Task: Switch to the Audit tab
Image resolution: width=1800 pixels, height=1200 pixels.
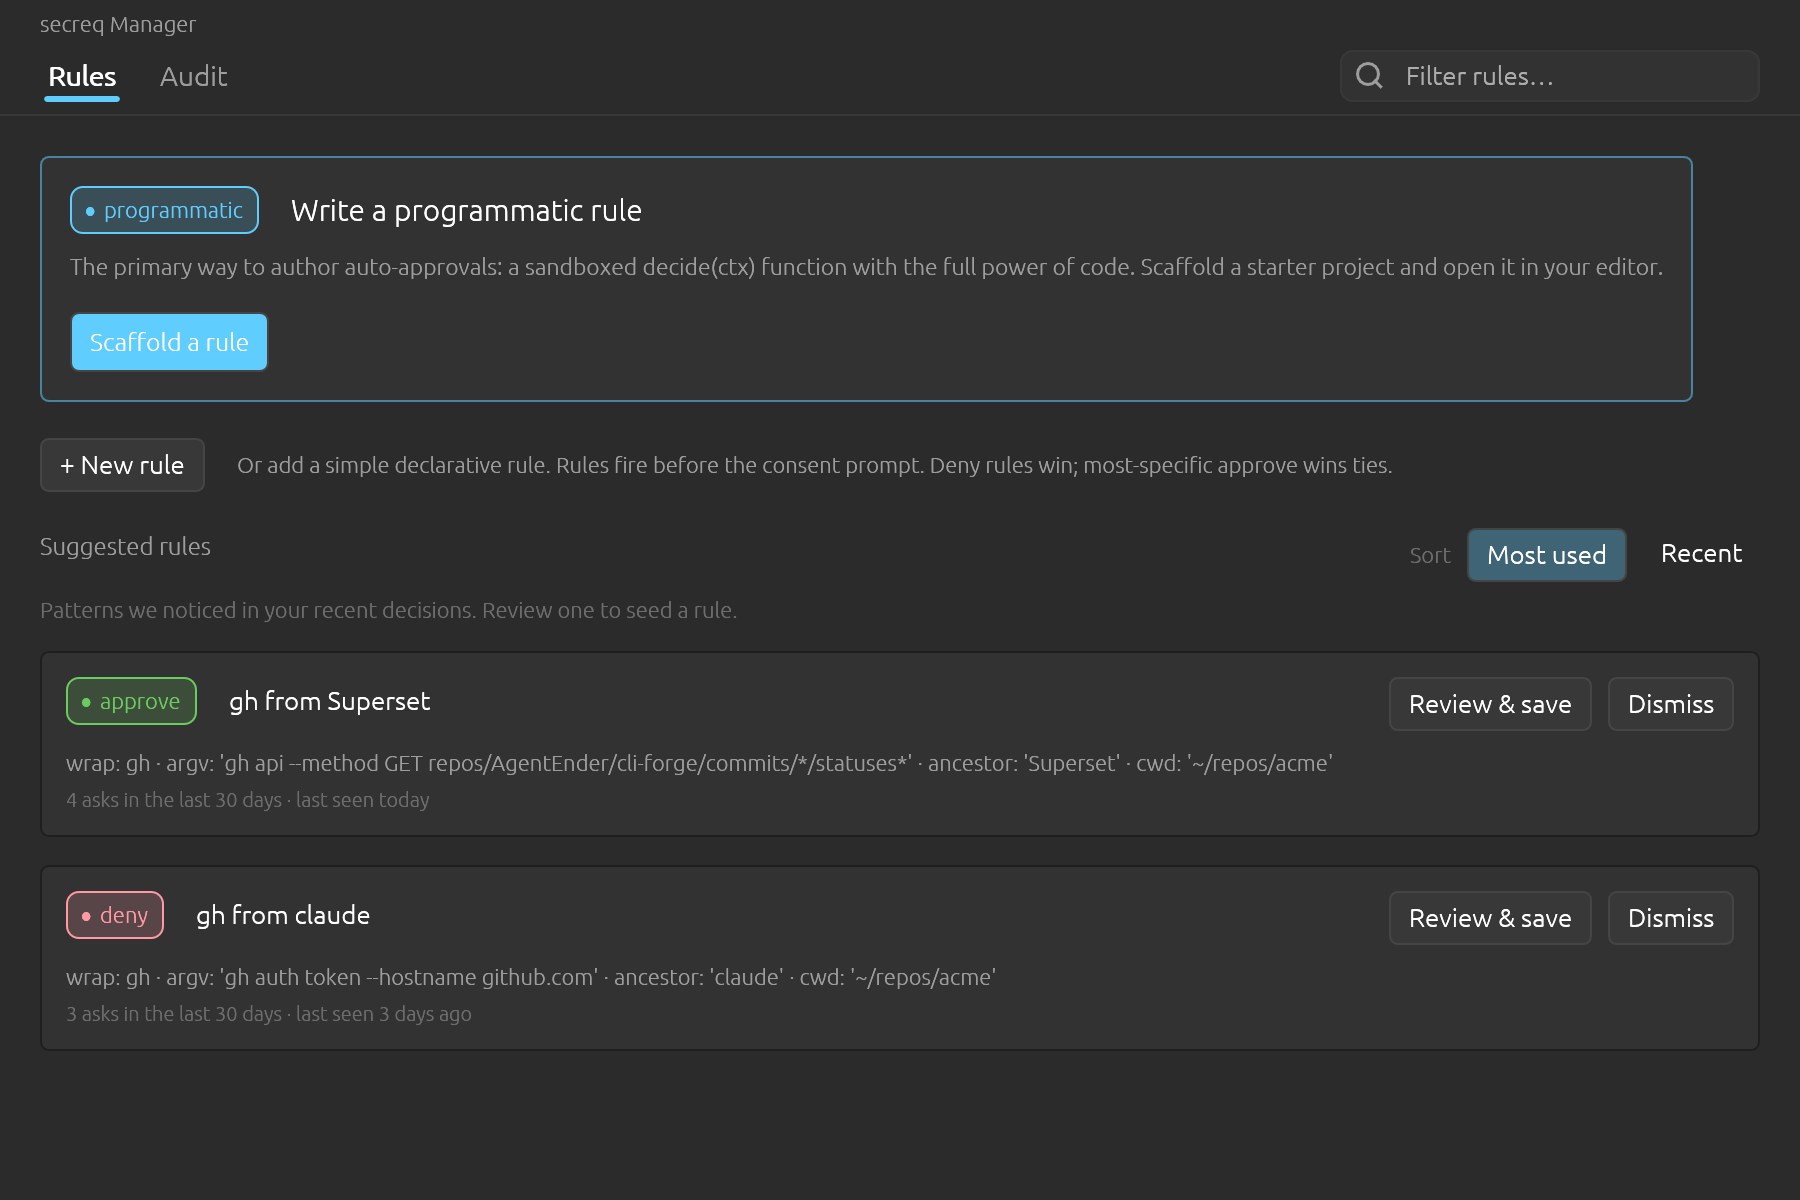Action: (193, 77)
